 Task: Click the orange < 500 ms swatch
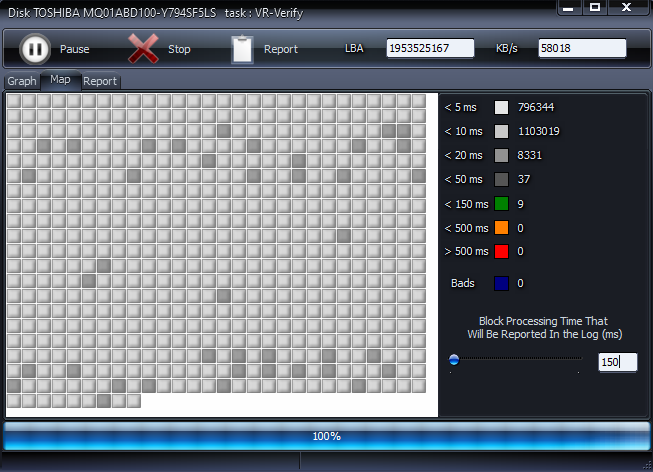[501, 228]
